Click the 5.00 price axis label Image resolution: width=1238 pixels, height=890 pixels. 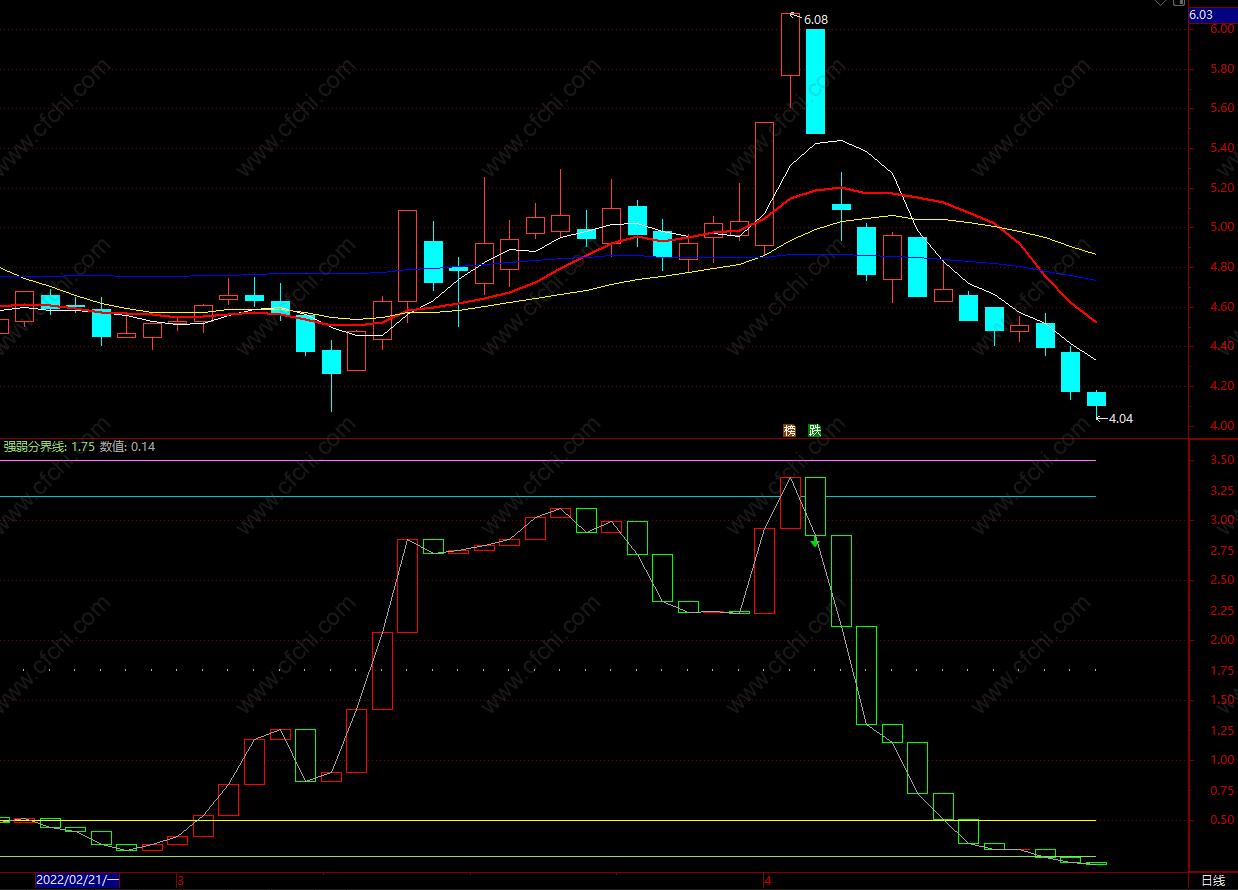1221,227
